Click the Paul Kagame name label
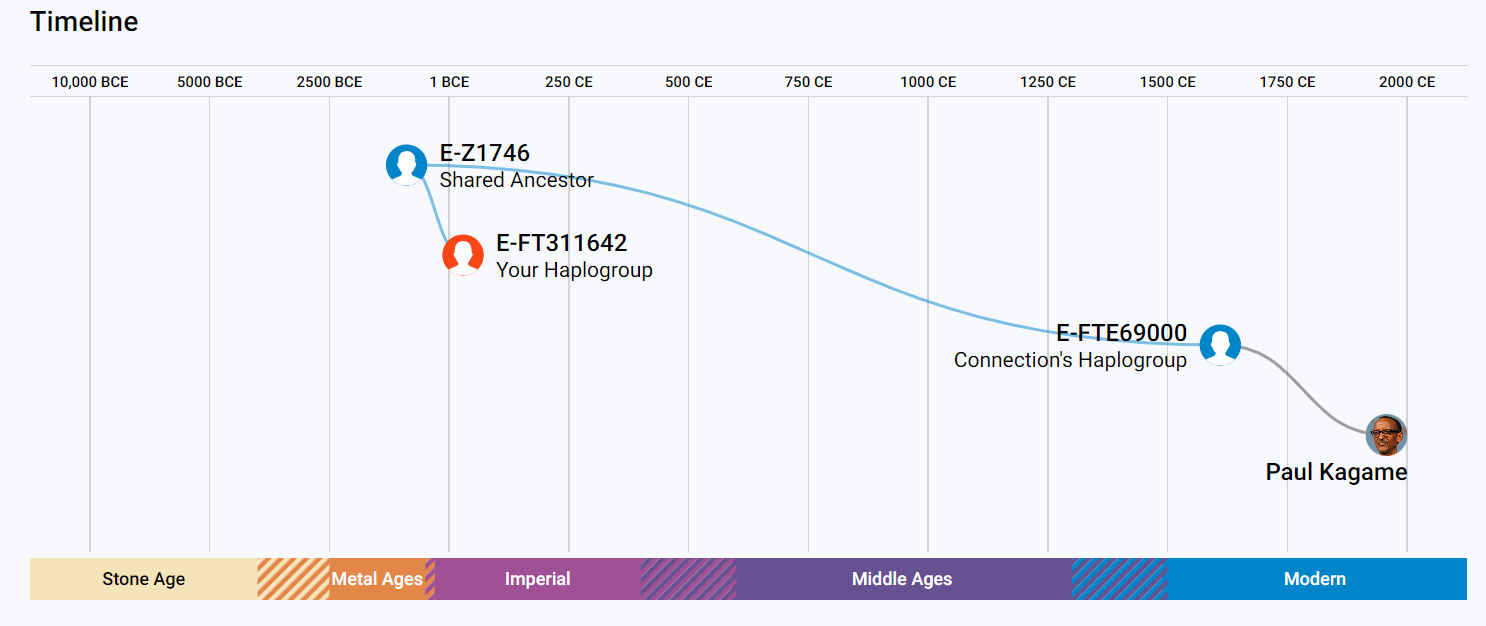 point(1336,472)
